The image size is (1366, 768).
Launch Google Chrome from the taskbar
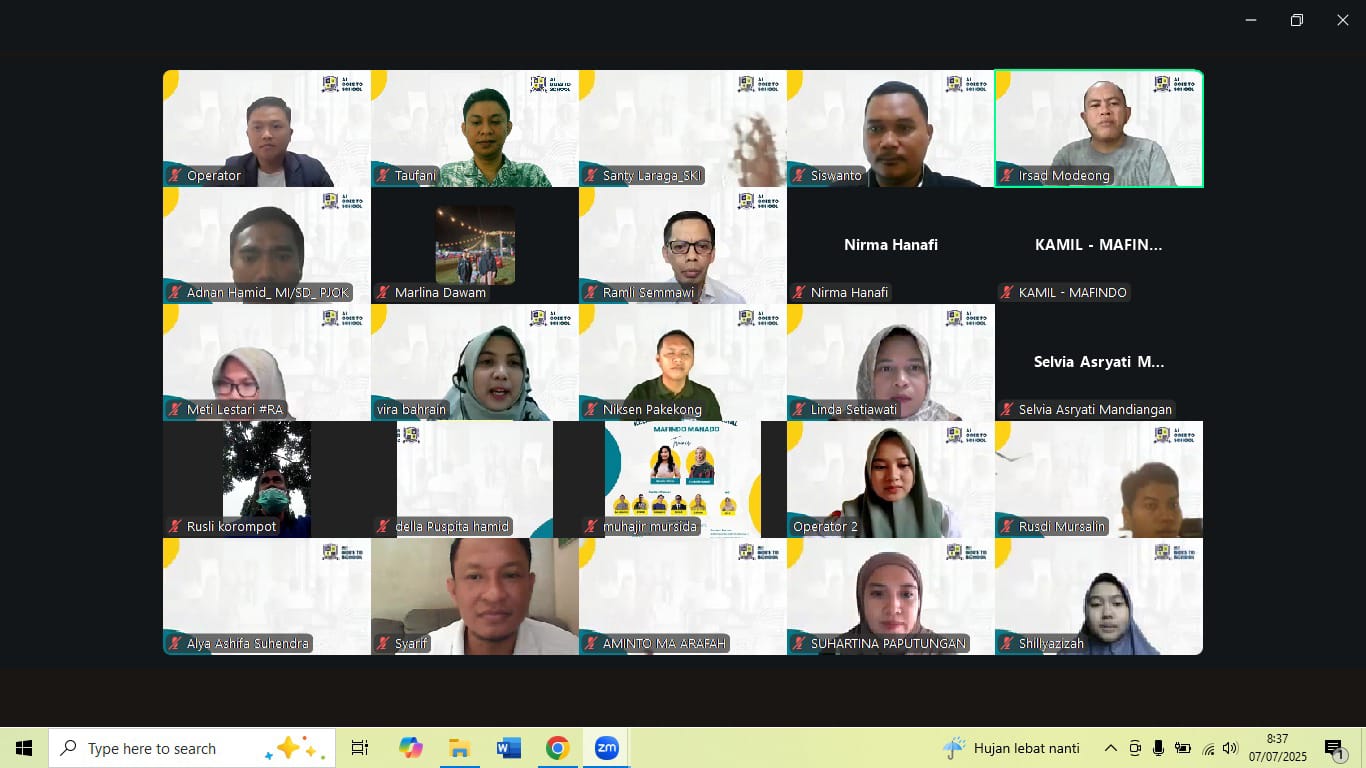click(558, 748)
